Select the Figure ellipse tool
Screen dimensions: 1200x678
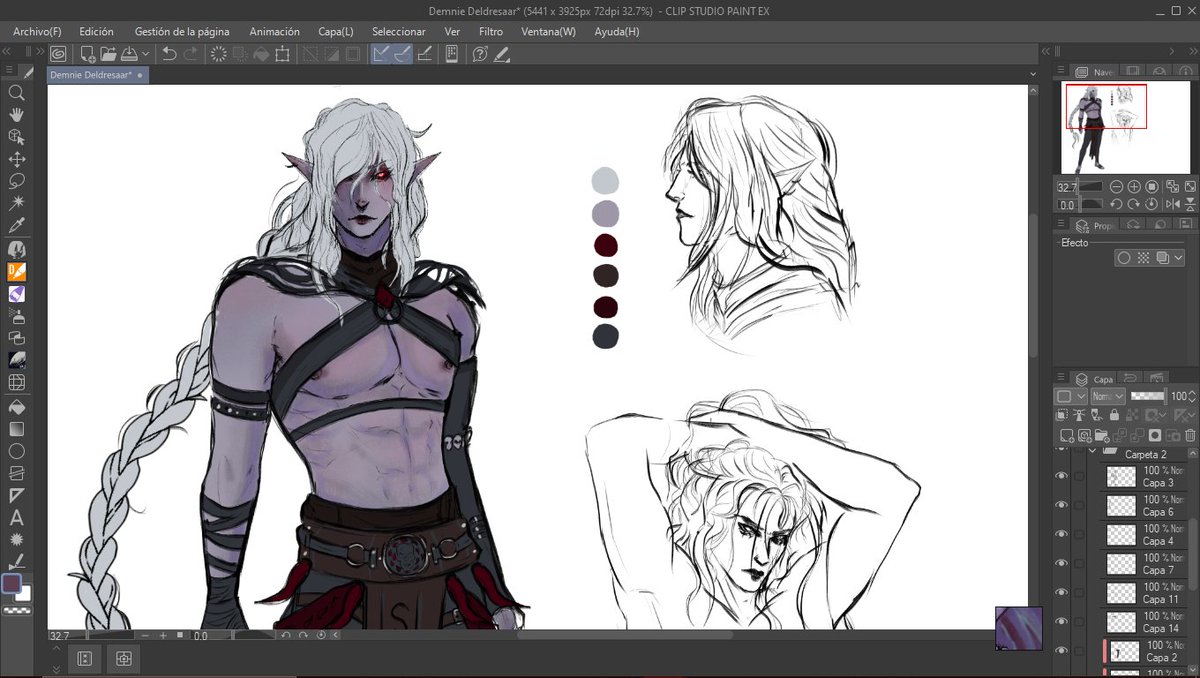[x=17, y=451]
